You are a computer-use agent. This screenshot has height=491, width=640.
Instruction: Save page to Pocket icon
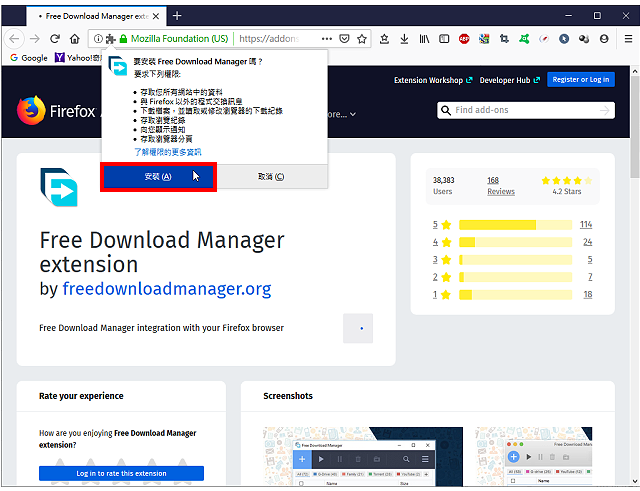[344, 39]
